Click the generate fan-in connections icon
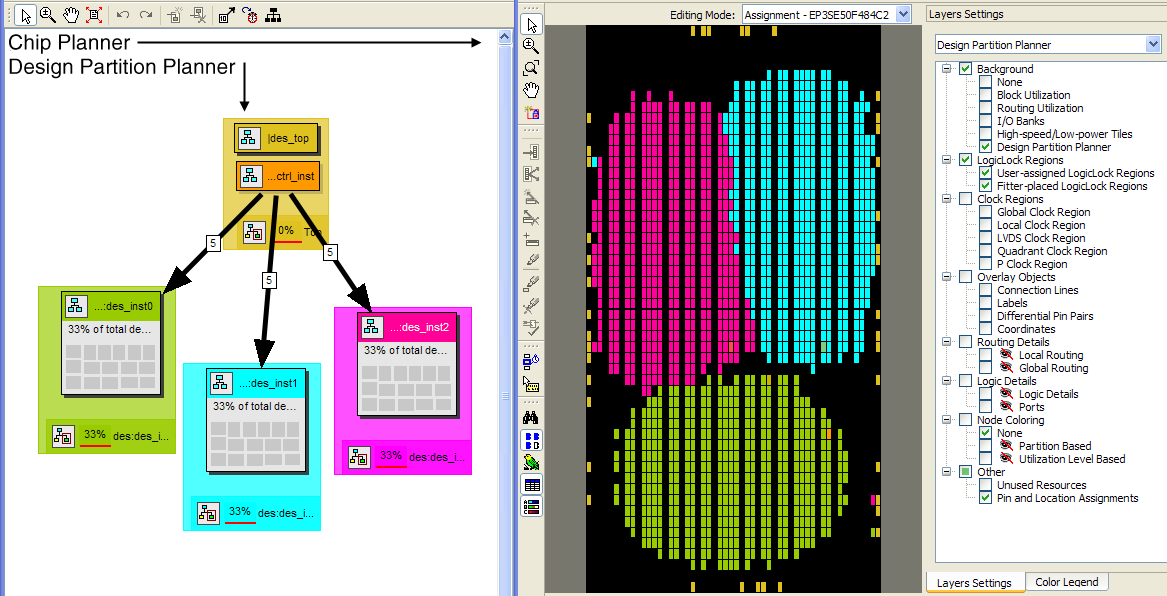This screenshot has height=596, width=1167. pyautogui.click(x=531, y=153)
